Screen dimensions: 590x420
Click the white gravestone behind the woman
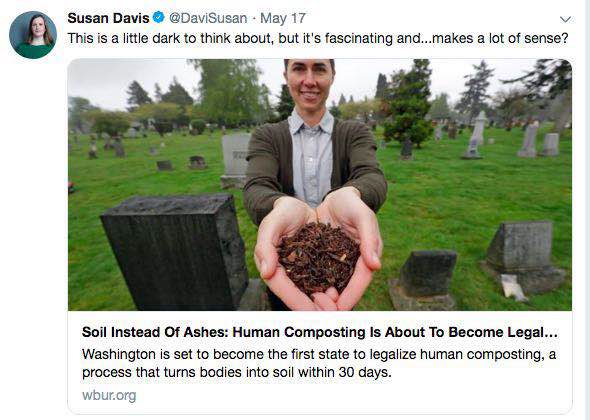[x=235, y=160]
